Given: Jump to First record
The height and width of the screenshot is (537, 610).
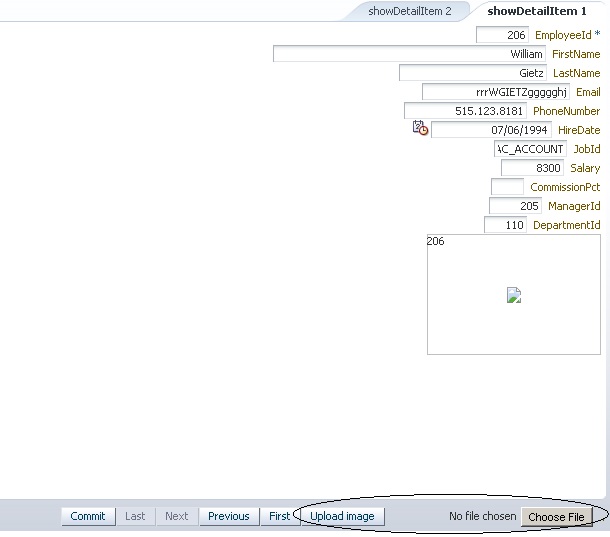Looking at the screenshot, I should 279,516.
